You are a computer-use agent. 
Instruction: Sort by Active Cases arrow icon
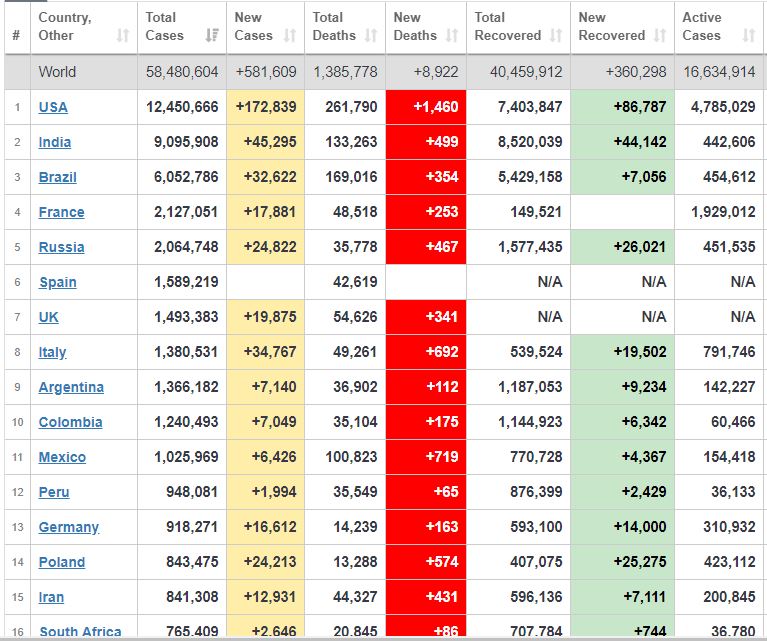coord(749,36)
